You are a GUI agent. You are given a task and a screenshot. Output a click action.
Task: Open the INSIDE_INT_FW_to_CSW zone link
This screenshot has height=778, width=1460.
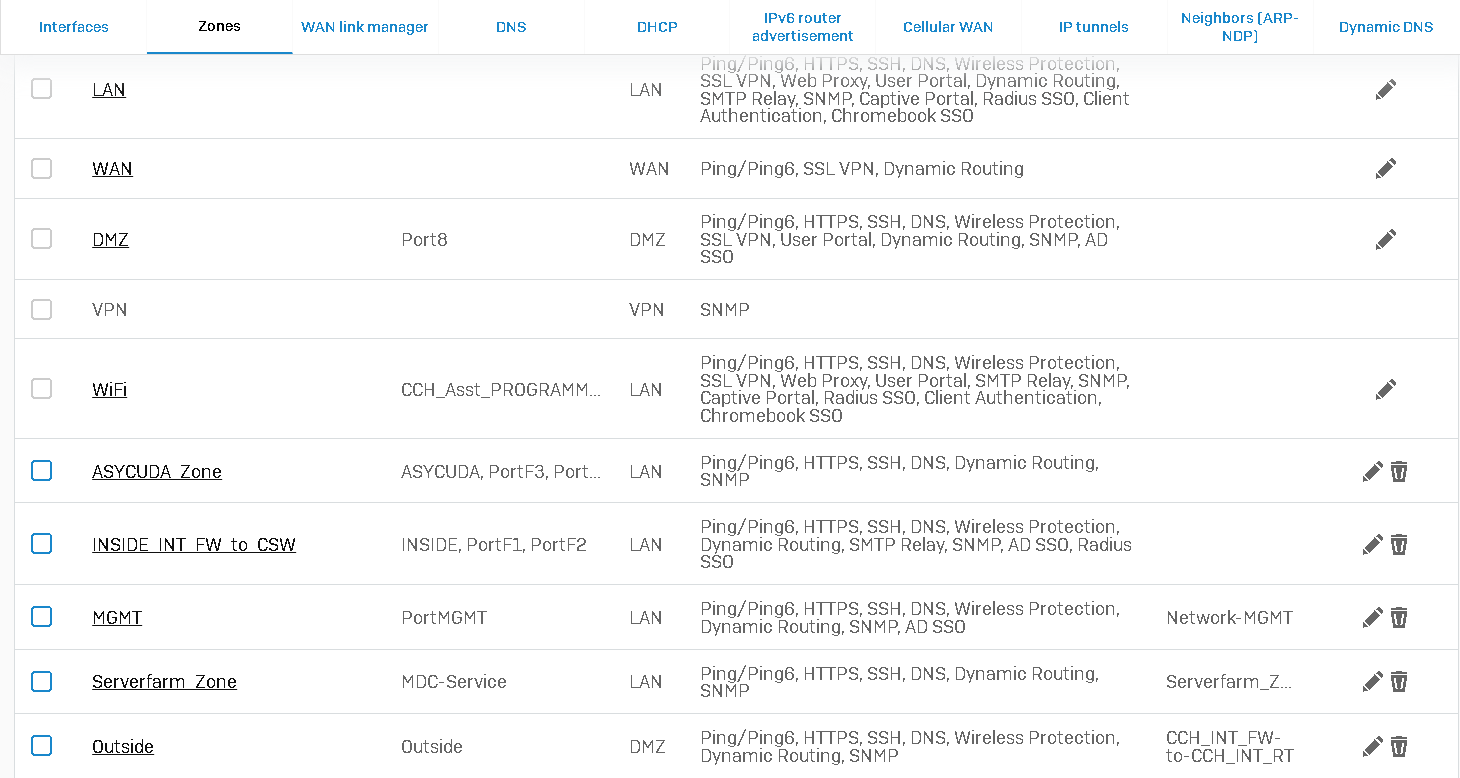coord(194,545)
